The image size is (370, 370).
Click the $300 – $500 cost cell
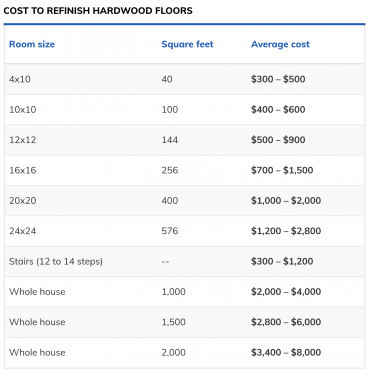[x=278, y=79]
